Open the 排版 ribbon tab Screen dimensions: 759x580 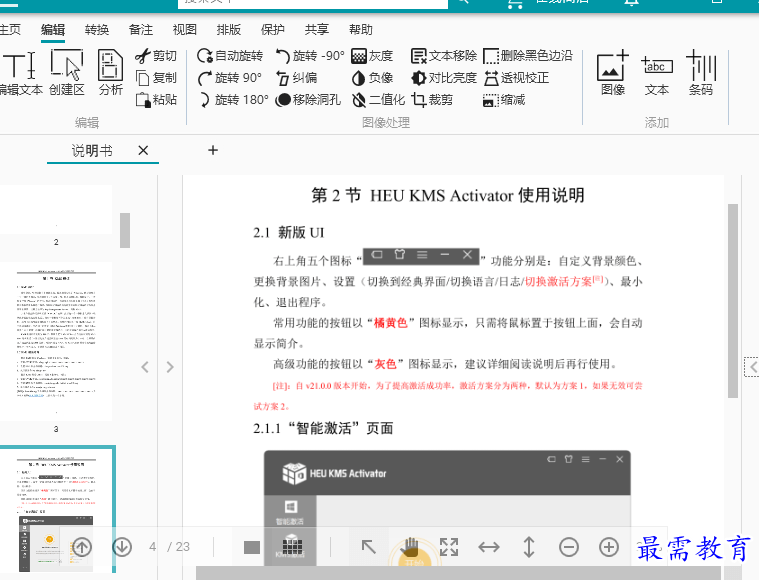[x=229, y=30]
